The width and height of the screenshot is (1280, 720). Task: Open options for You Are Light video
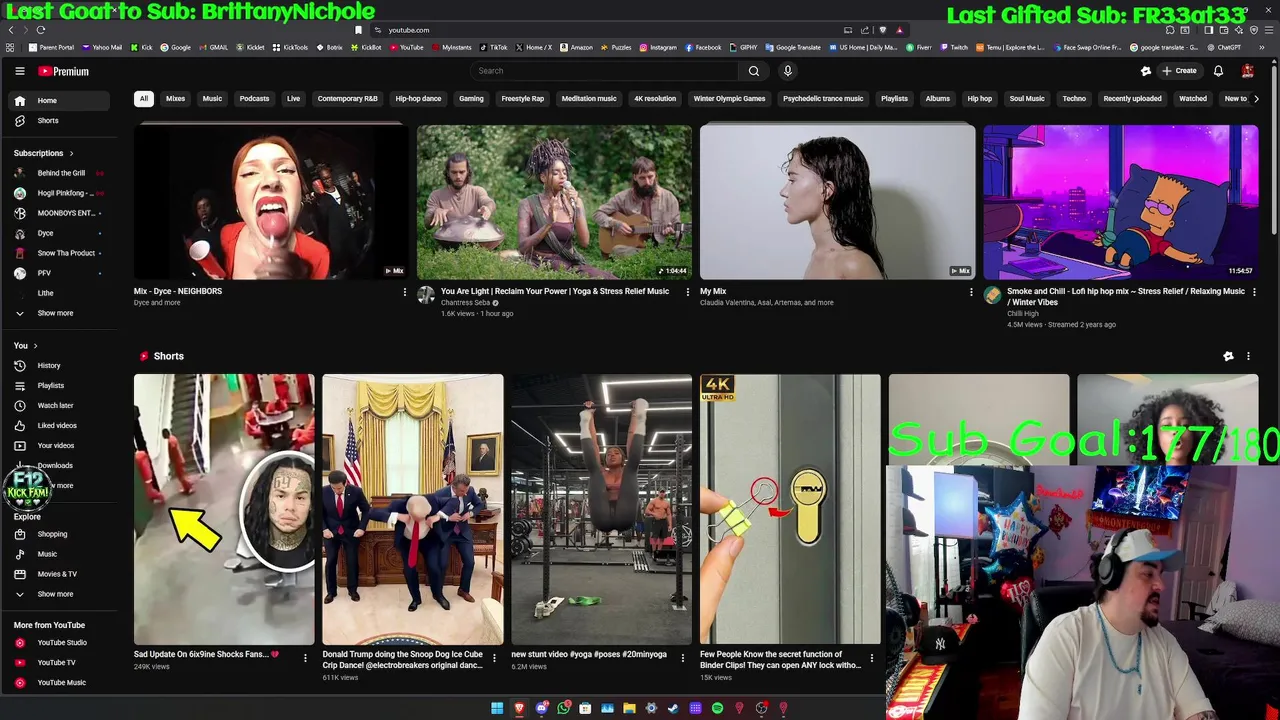click(x=687, y=292)
